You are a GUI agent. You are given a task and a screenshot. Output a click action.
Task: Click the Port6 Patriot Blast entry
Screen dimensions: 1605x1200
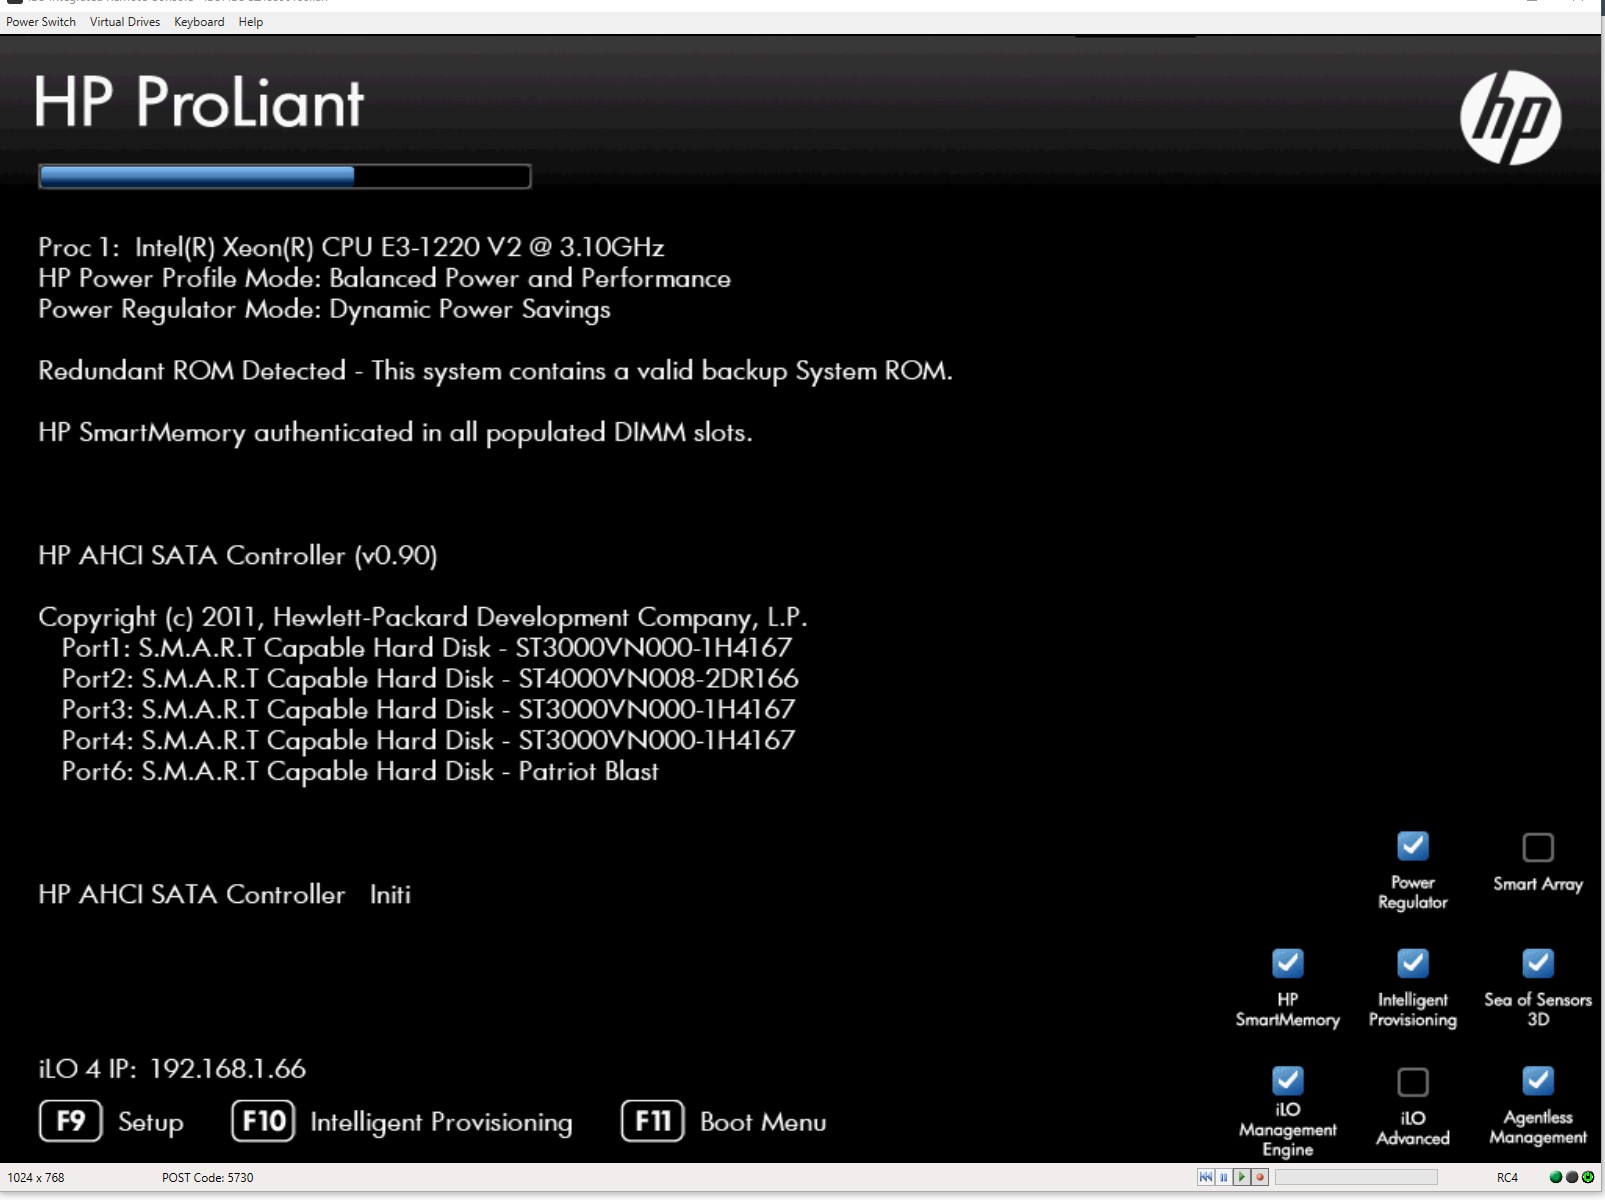point(360,772)
